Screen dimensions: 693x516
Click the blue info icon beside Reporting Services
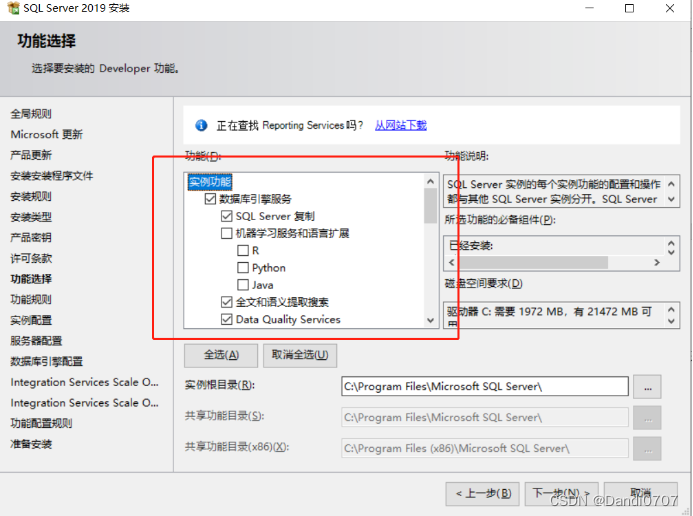[201, 125]
